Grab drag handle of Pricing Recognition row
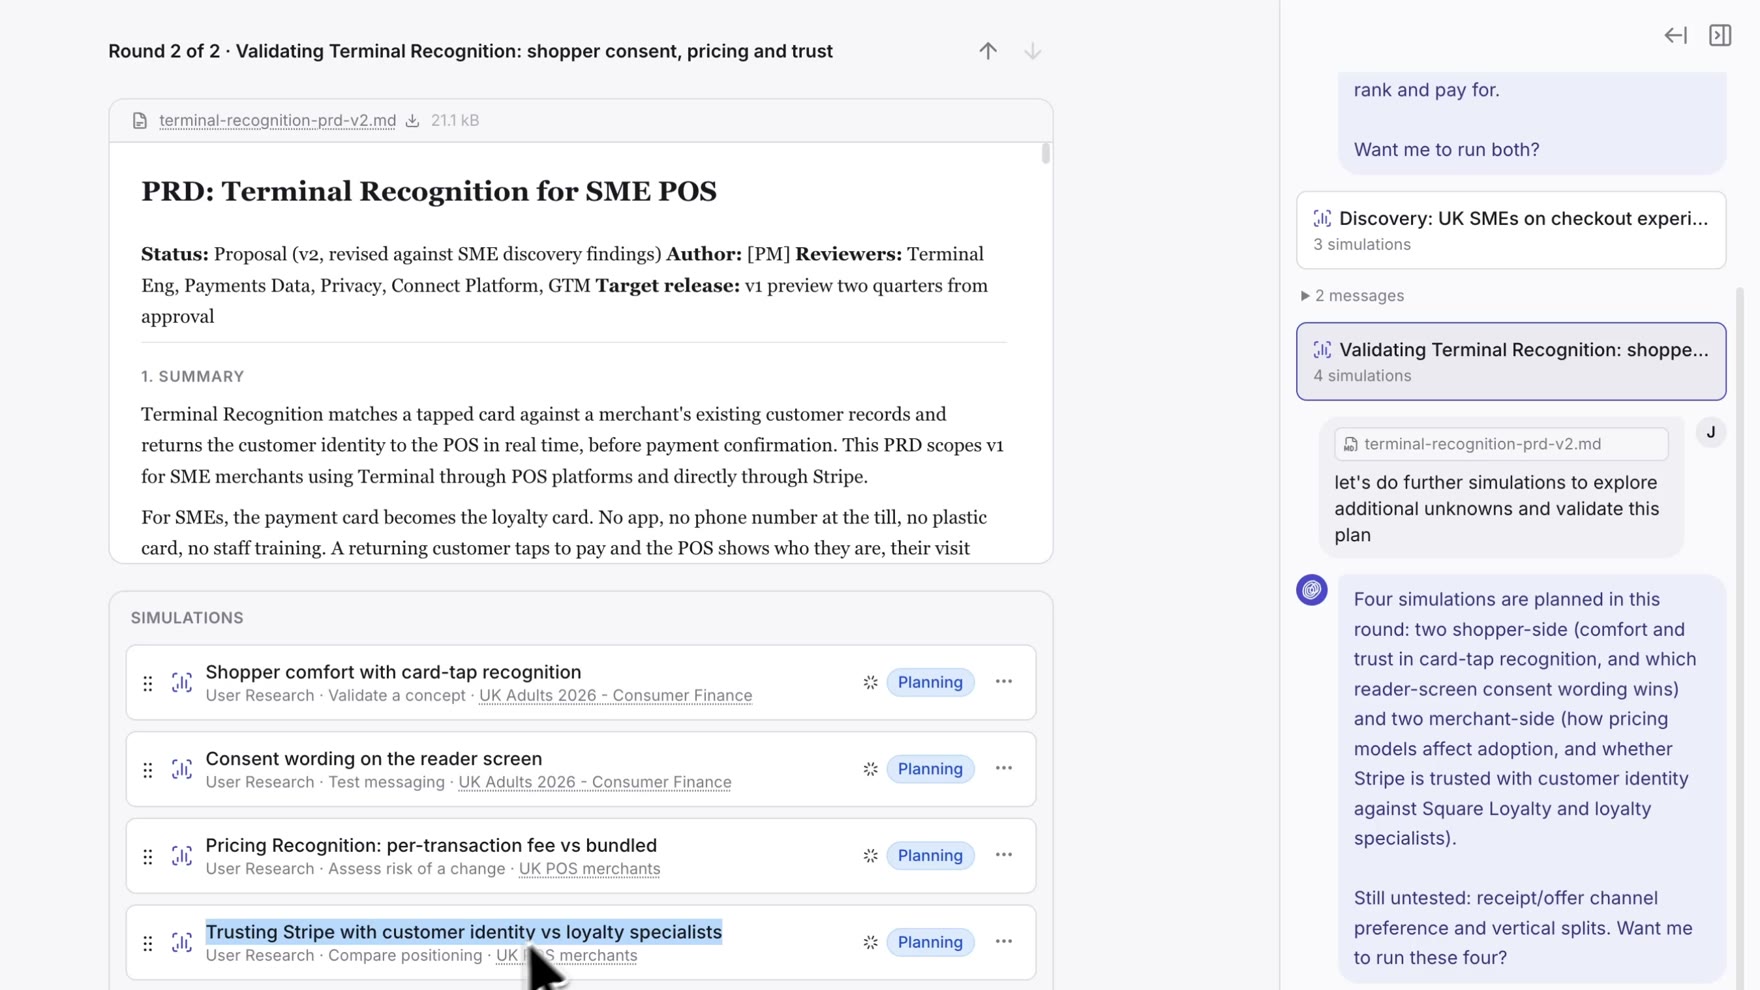 (x=148, y=857)
